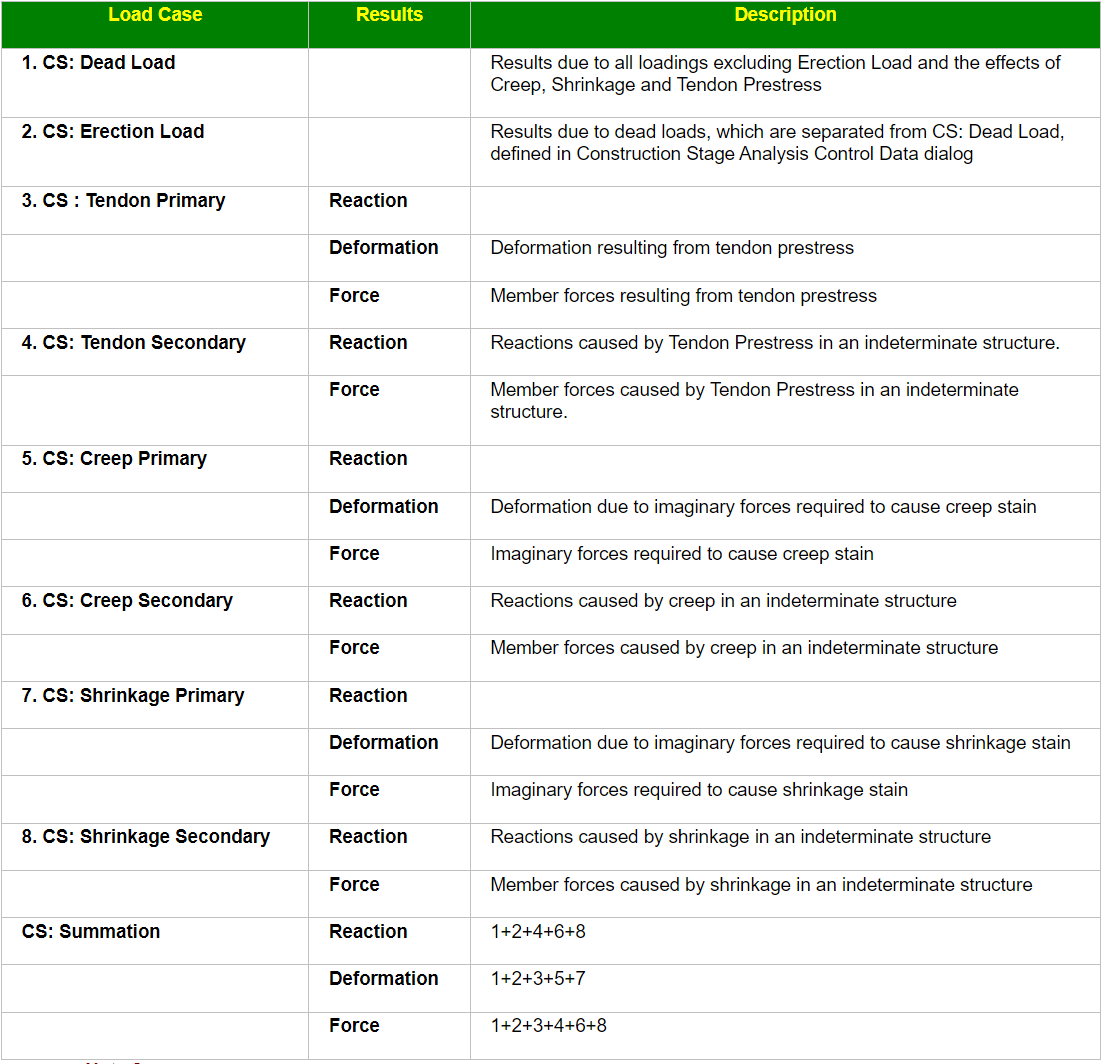Select the CS: Erection Load row label

click(113, 132)
